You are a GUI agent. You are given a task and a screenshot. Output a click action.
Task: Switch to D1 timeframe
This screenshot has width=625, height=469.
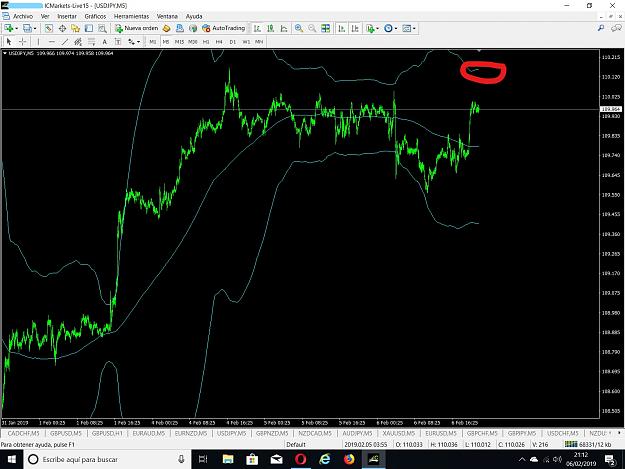click(x=233, y=42)
